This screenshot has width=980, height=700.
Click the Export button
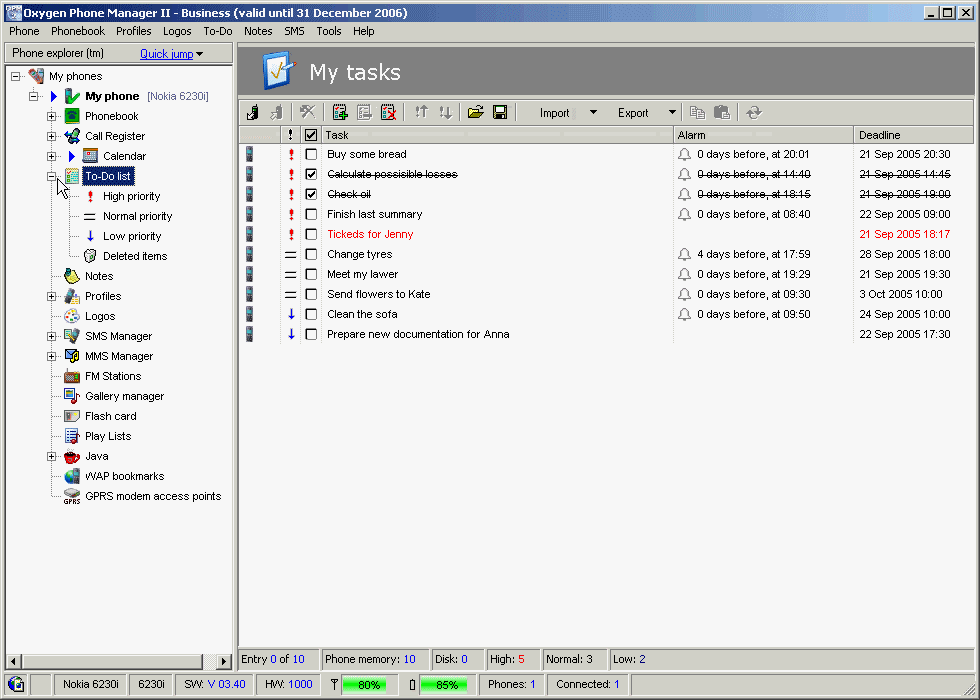tap(633, 112)
